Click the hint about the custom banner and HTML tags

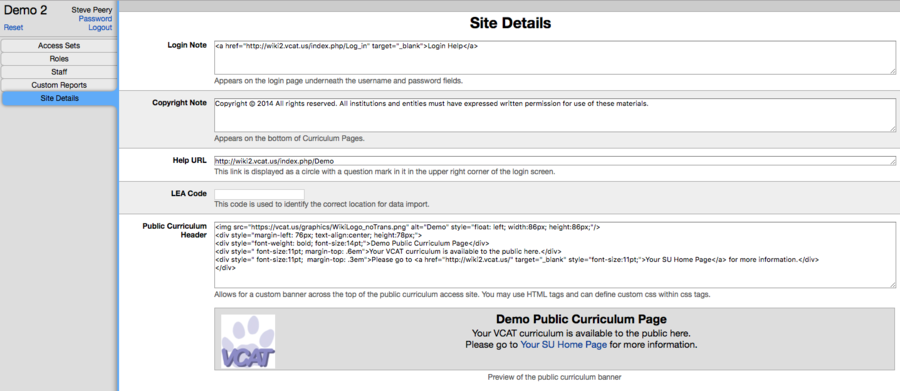click(462, 295)
